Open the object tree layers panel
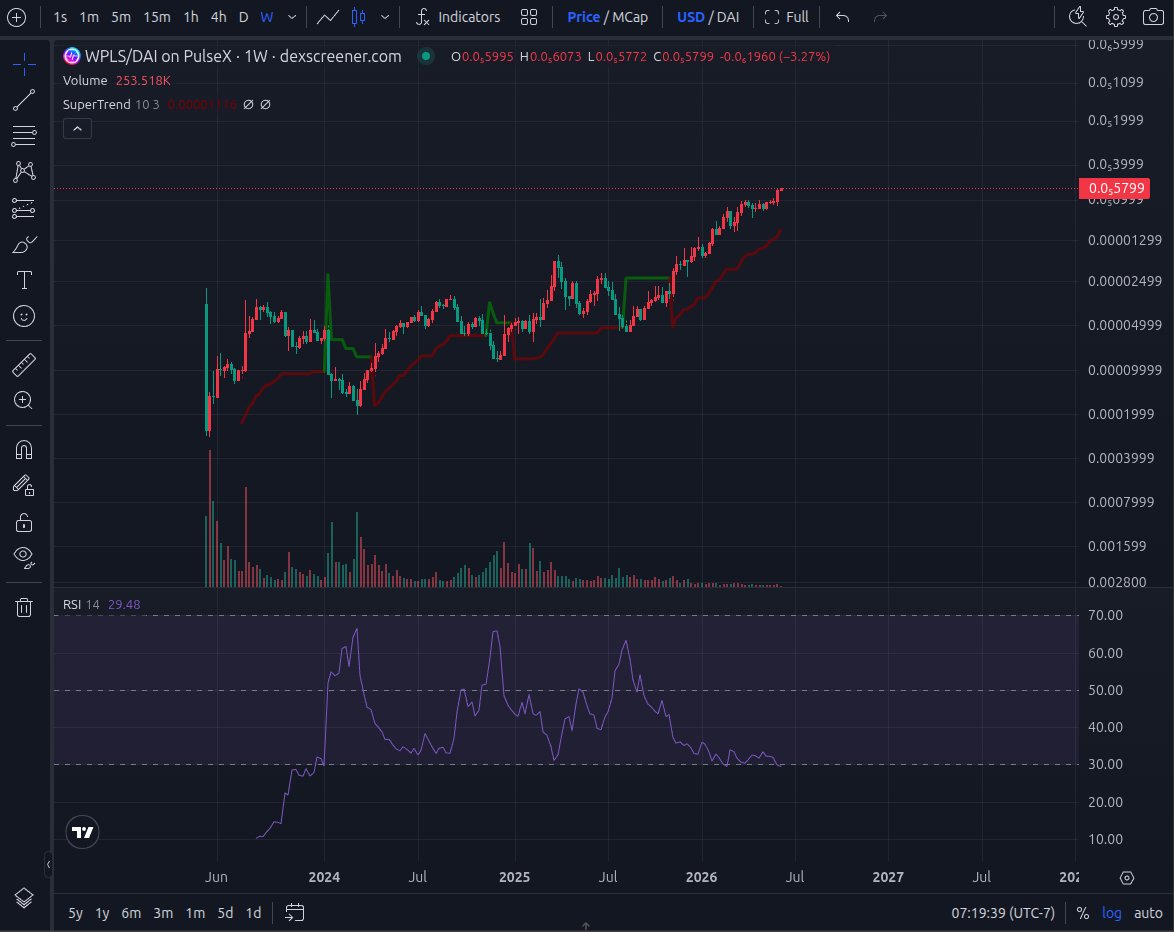The height and width of the screenshot is (932, 1174). click(24, 898)
